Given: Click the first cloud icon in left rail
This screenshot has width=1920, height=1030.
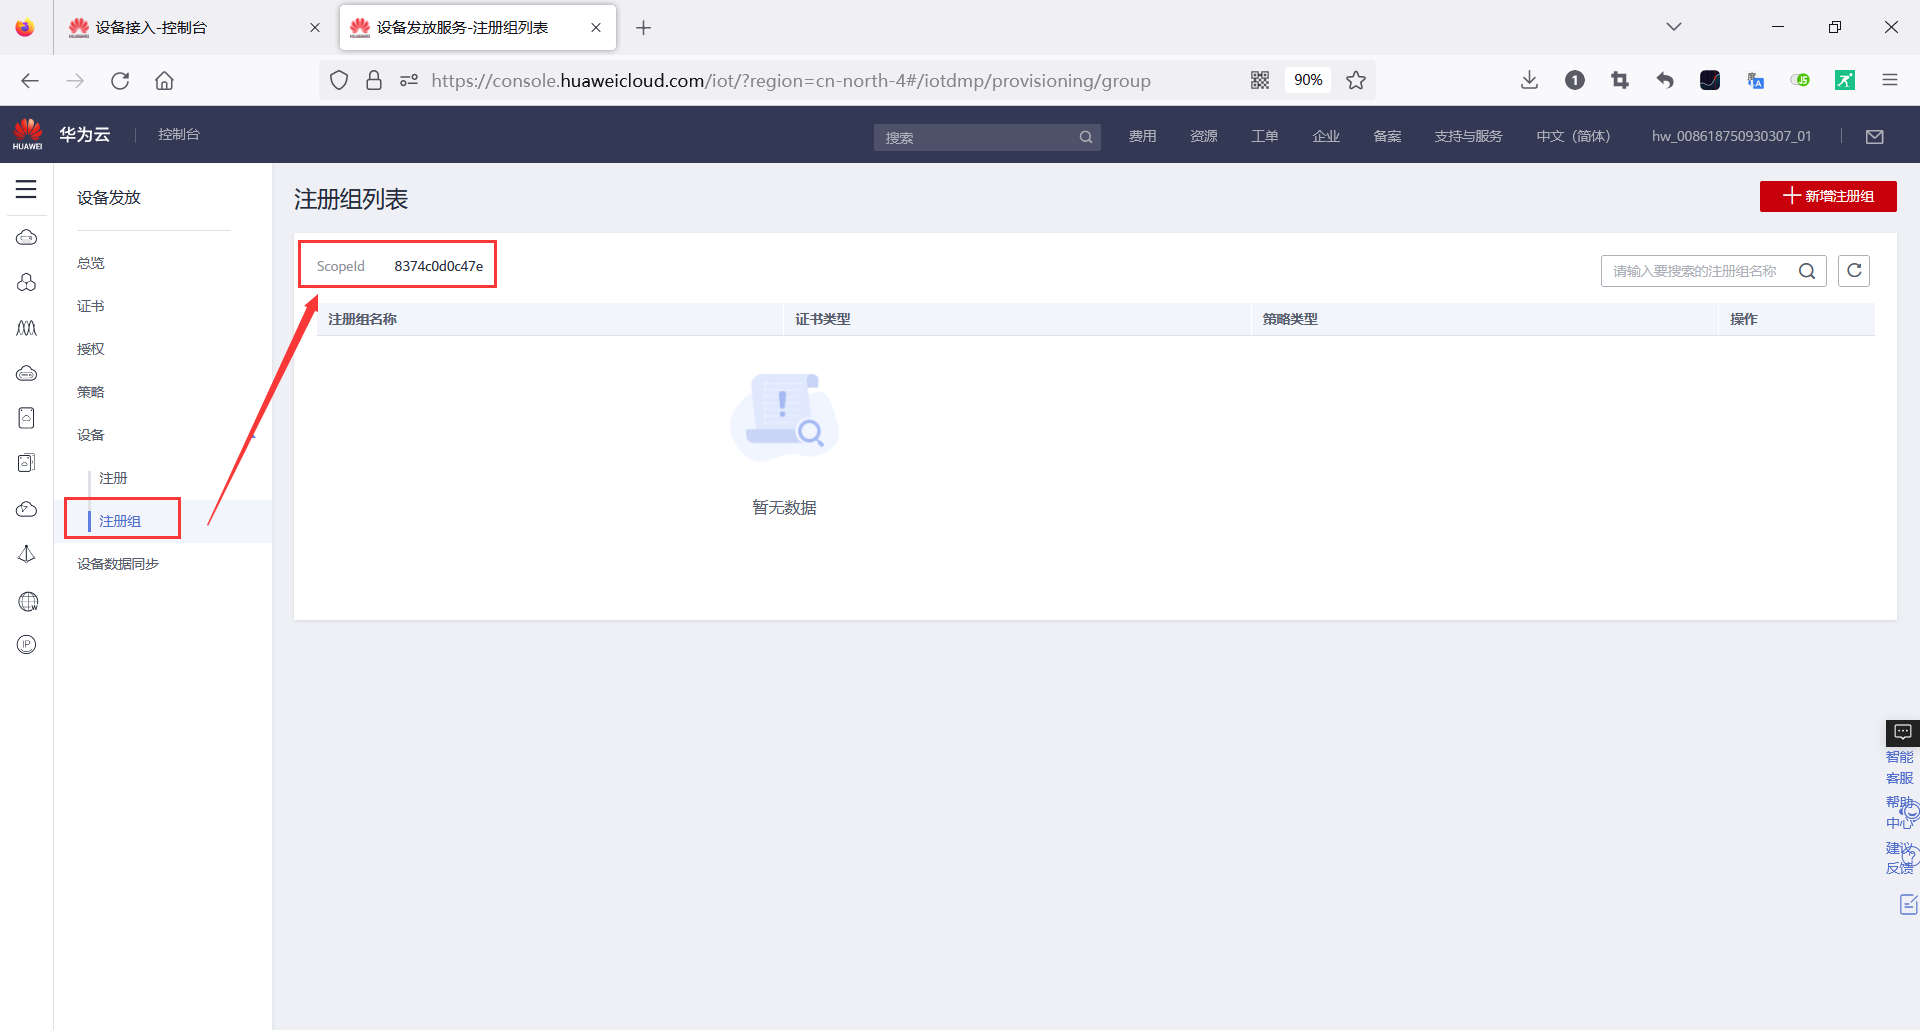Looking at the screenshot, I should (27, 238).
